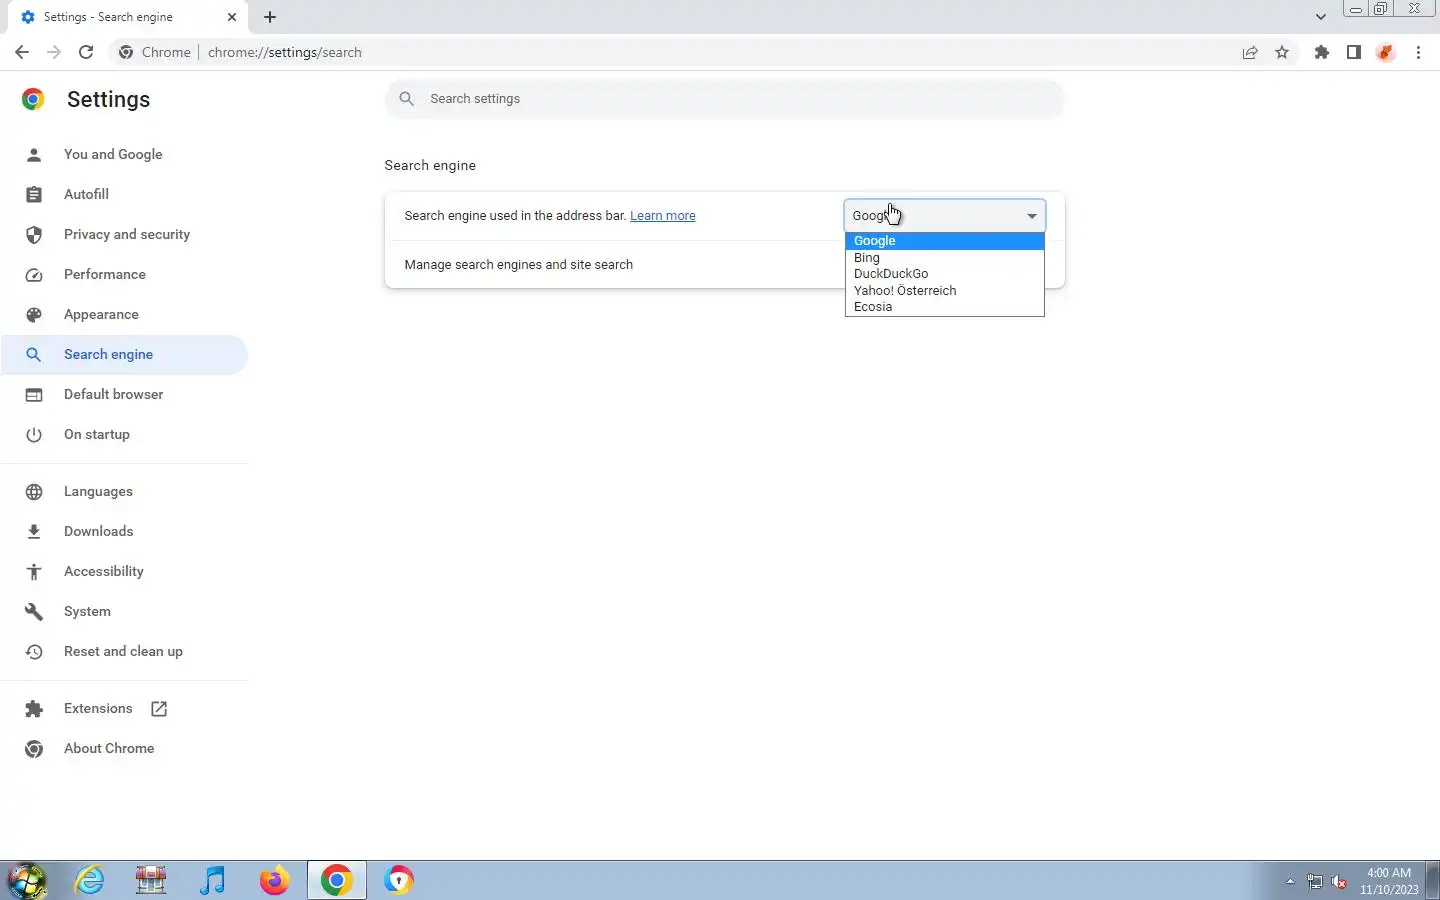Image resolution: width=1440 pixels, height=900 pixels.
Task: Open the Extensions puzzle icon in toolbar
Action: tap(1322, 52)
